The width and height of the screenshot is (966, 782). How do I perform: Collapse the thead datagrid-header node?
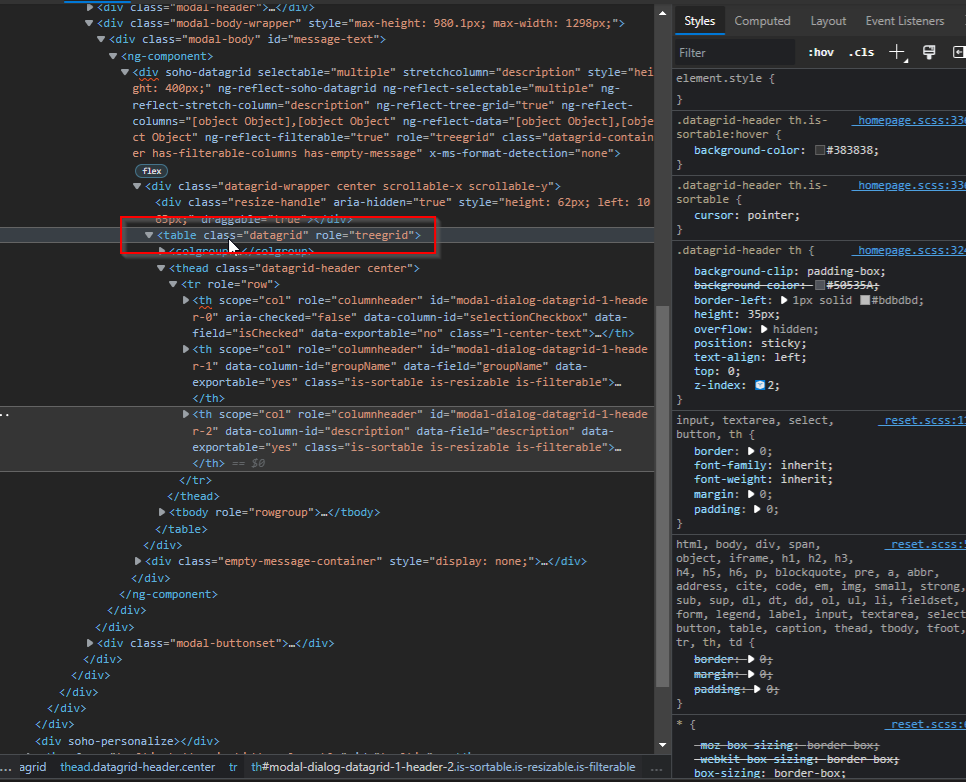[x=161, y=268]
